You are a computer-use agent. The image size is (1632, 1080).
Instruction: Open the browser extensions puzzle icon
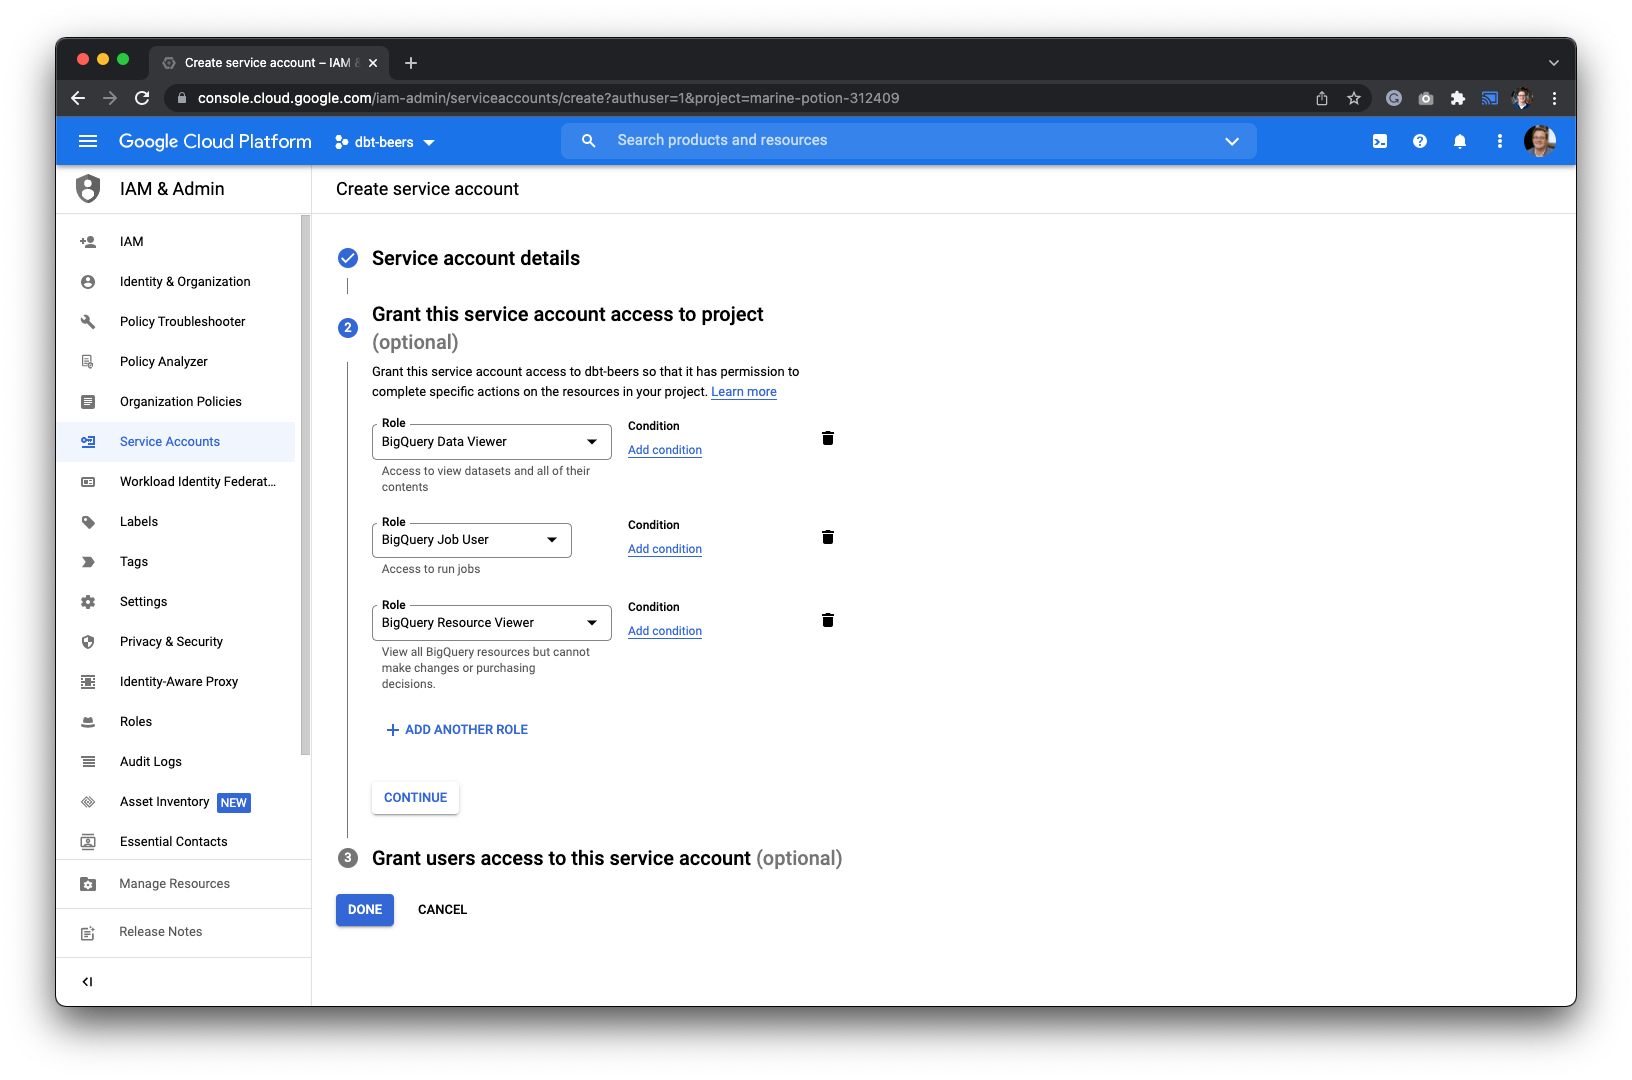(1458, 98)
